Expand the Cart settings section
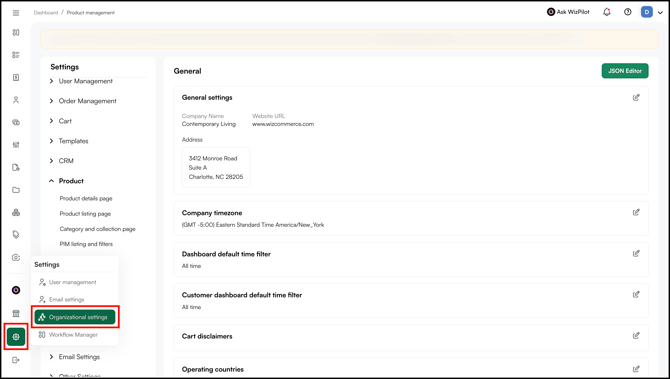Viewport: 670px width, 379px height. [60, 121]
